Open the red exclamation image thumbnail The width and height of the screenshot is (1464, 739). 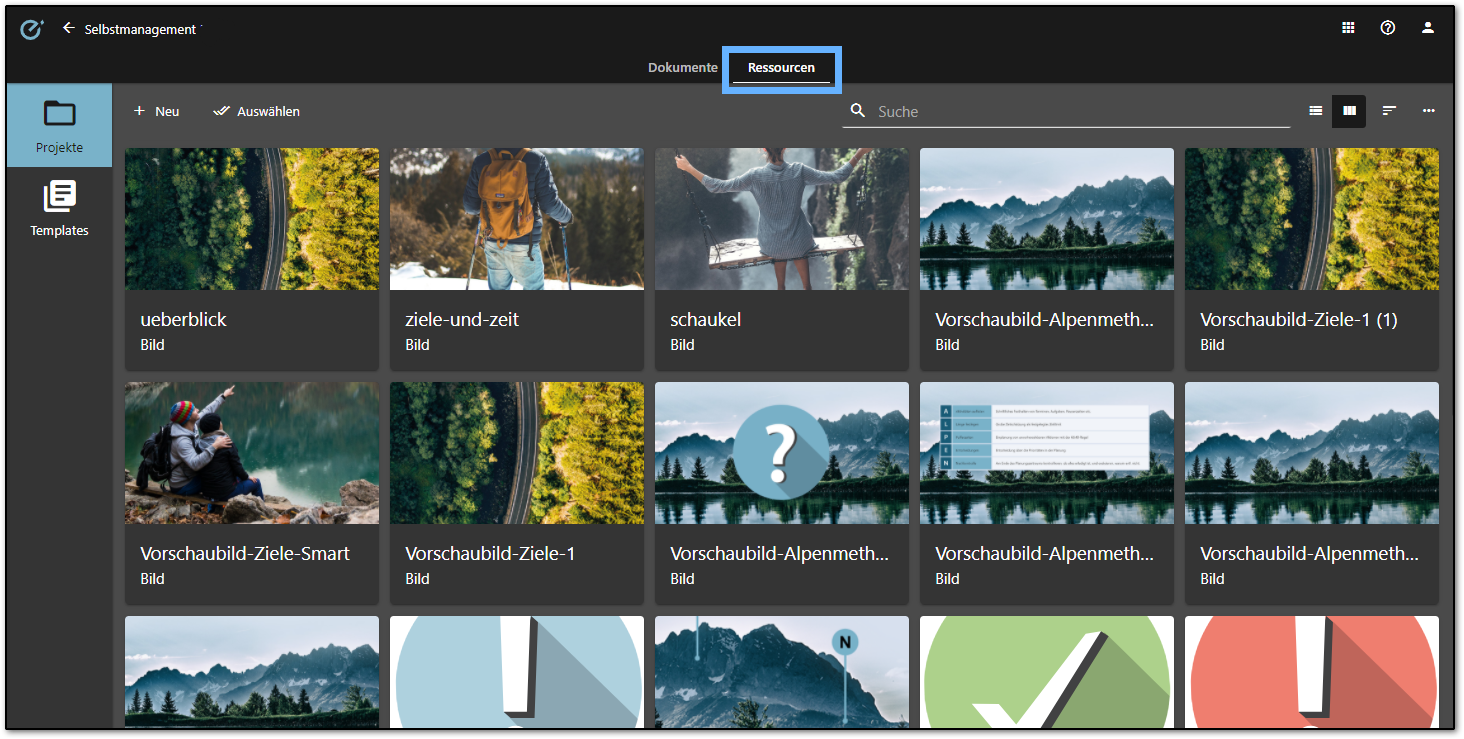point(1312,672)
